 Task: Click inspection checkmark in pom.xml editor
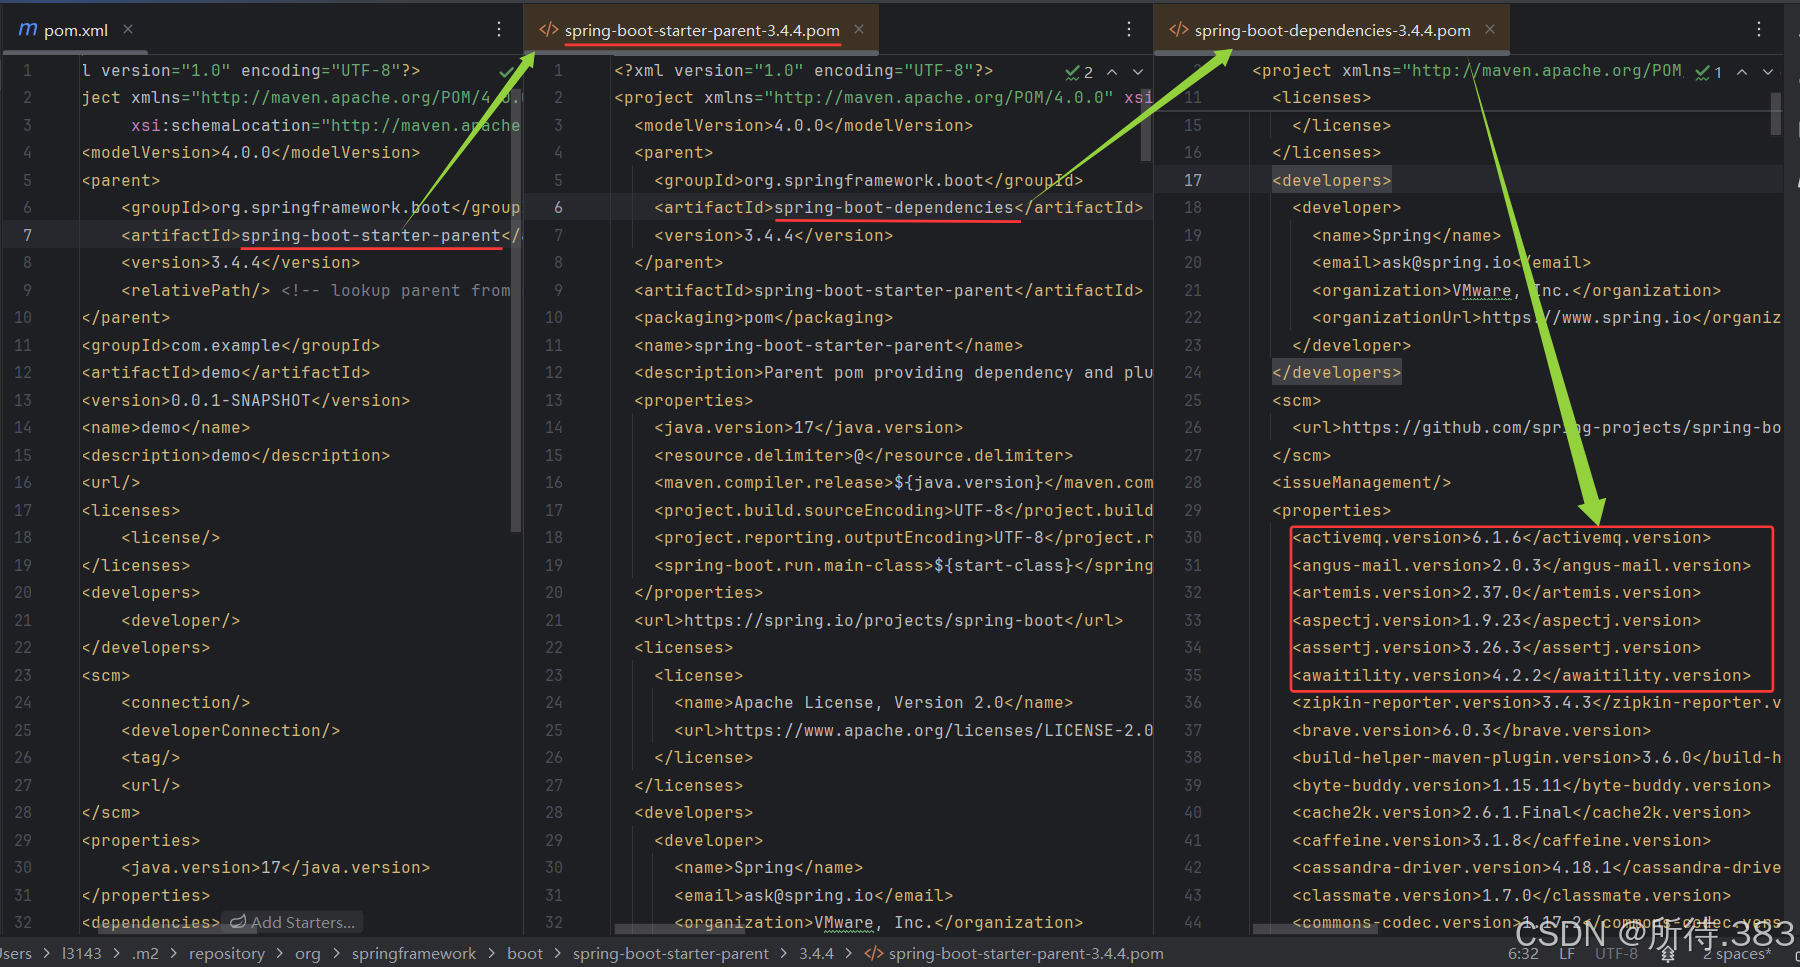pyautogui.click(x=506, y=72)
